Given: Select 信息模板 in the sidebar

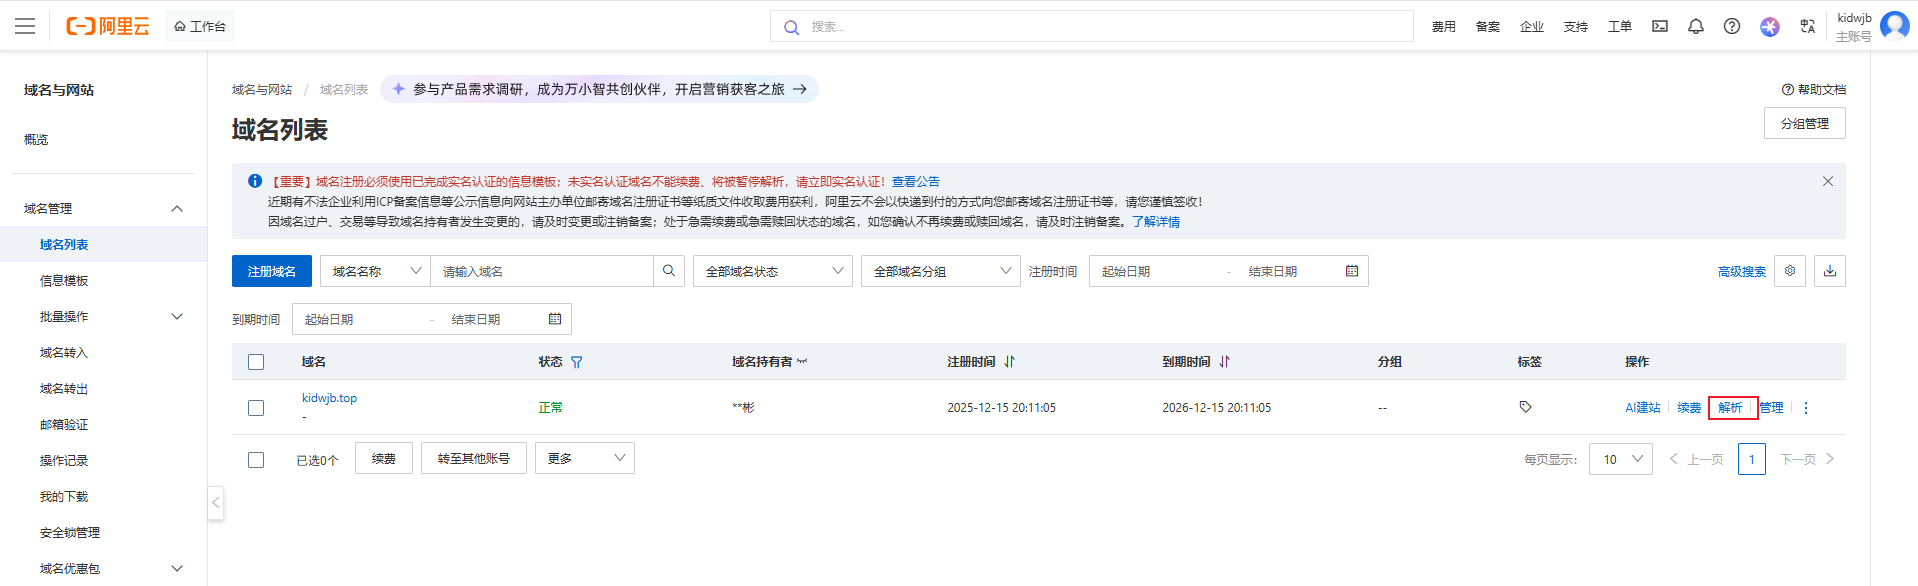Looking at the screenshot, I should 64,281.
